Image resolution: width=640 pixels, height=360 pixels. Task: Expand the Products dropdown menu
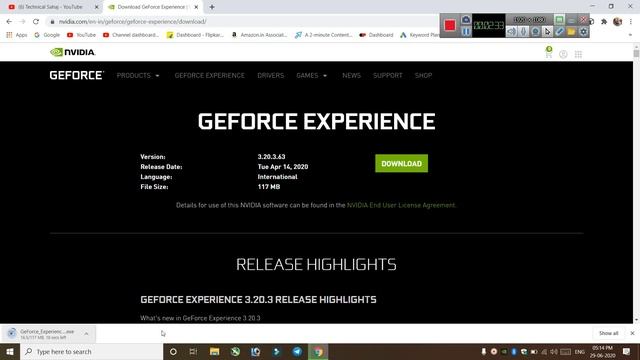[138, 76]
